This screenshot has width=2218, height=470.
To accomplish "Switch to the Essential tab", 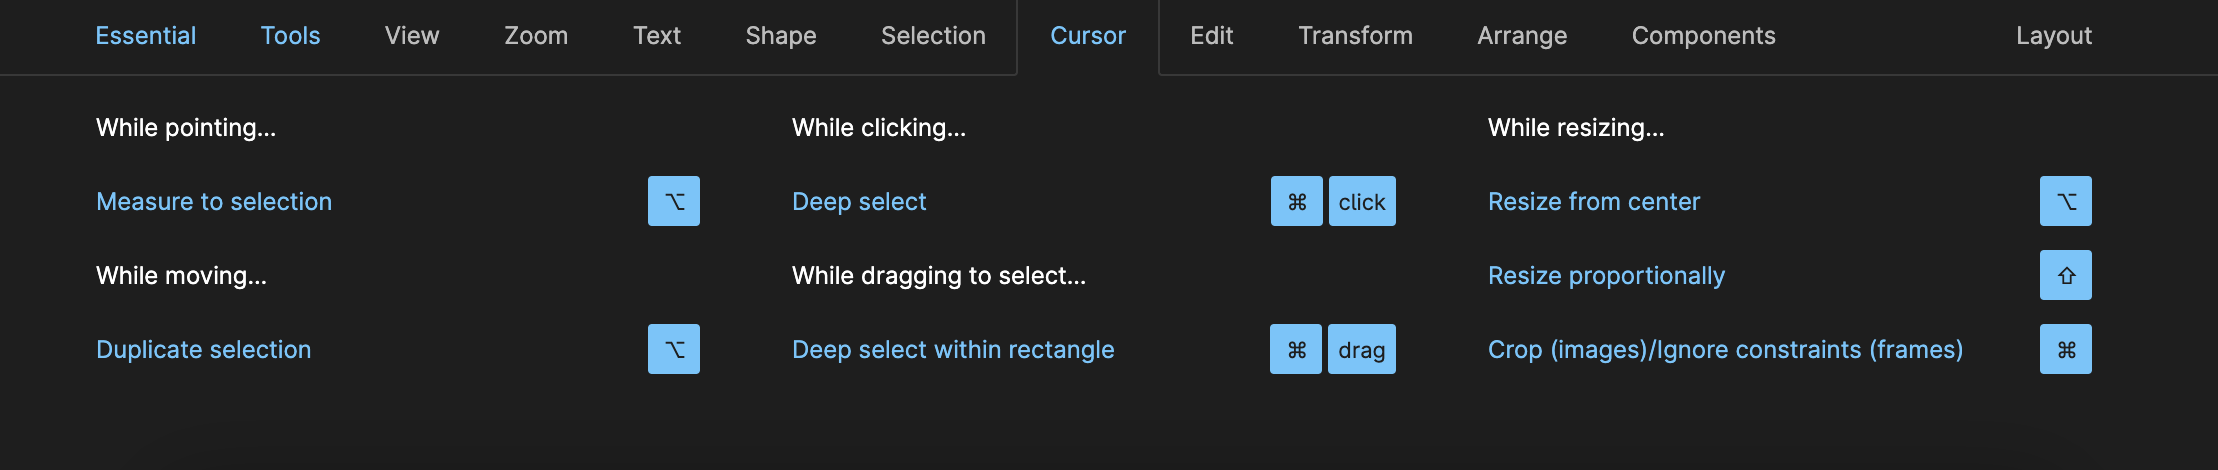I will coord(146,36).
